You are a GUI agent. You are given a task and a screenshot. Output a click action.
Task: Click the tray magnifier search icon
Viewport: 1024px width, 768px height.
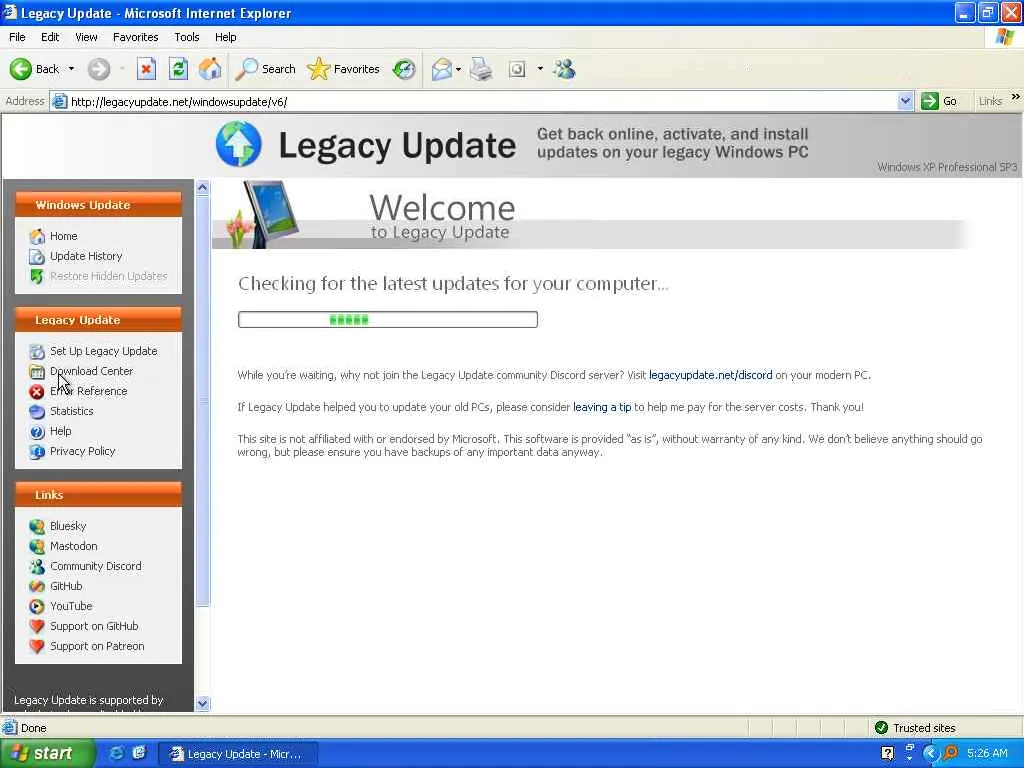[x=950, y=753]
